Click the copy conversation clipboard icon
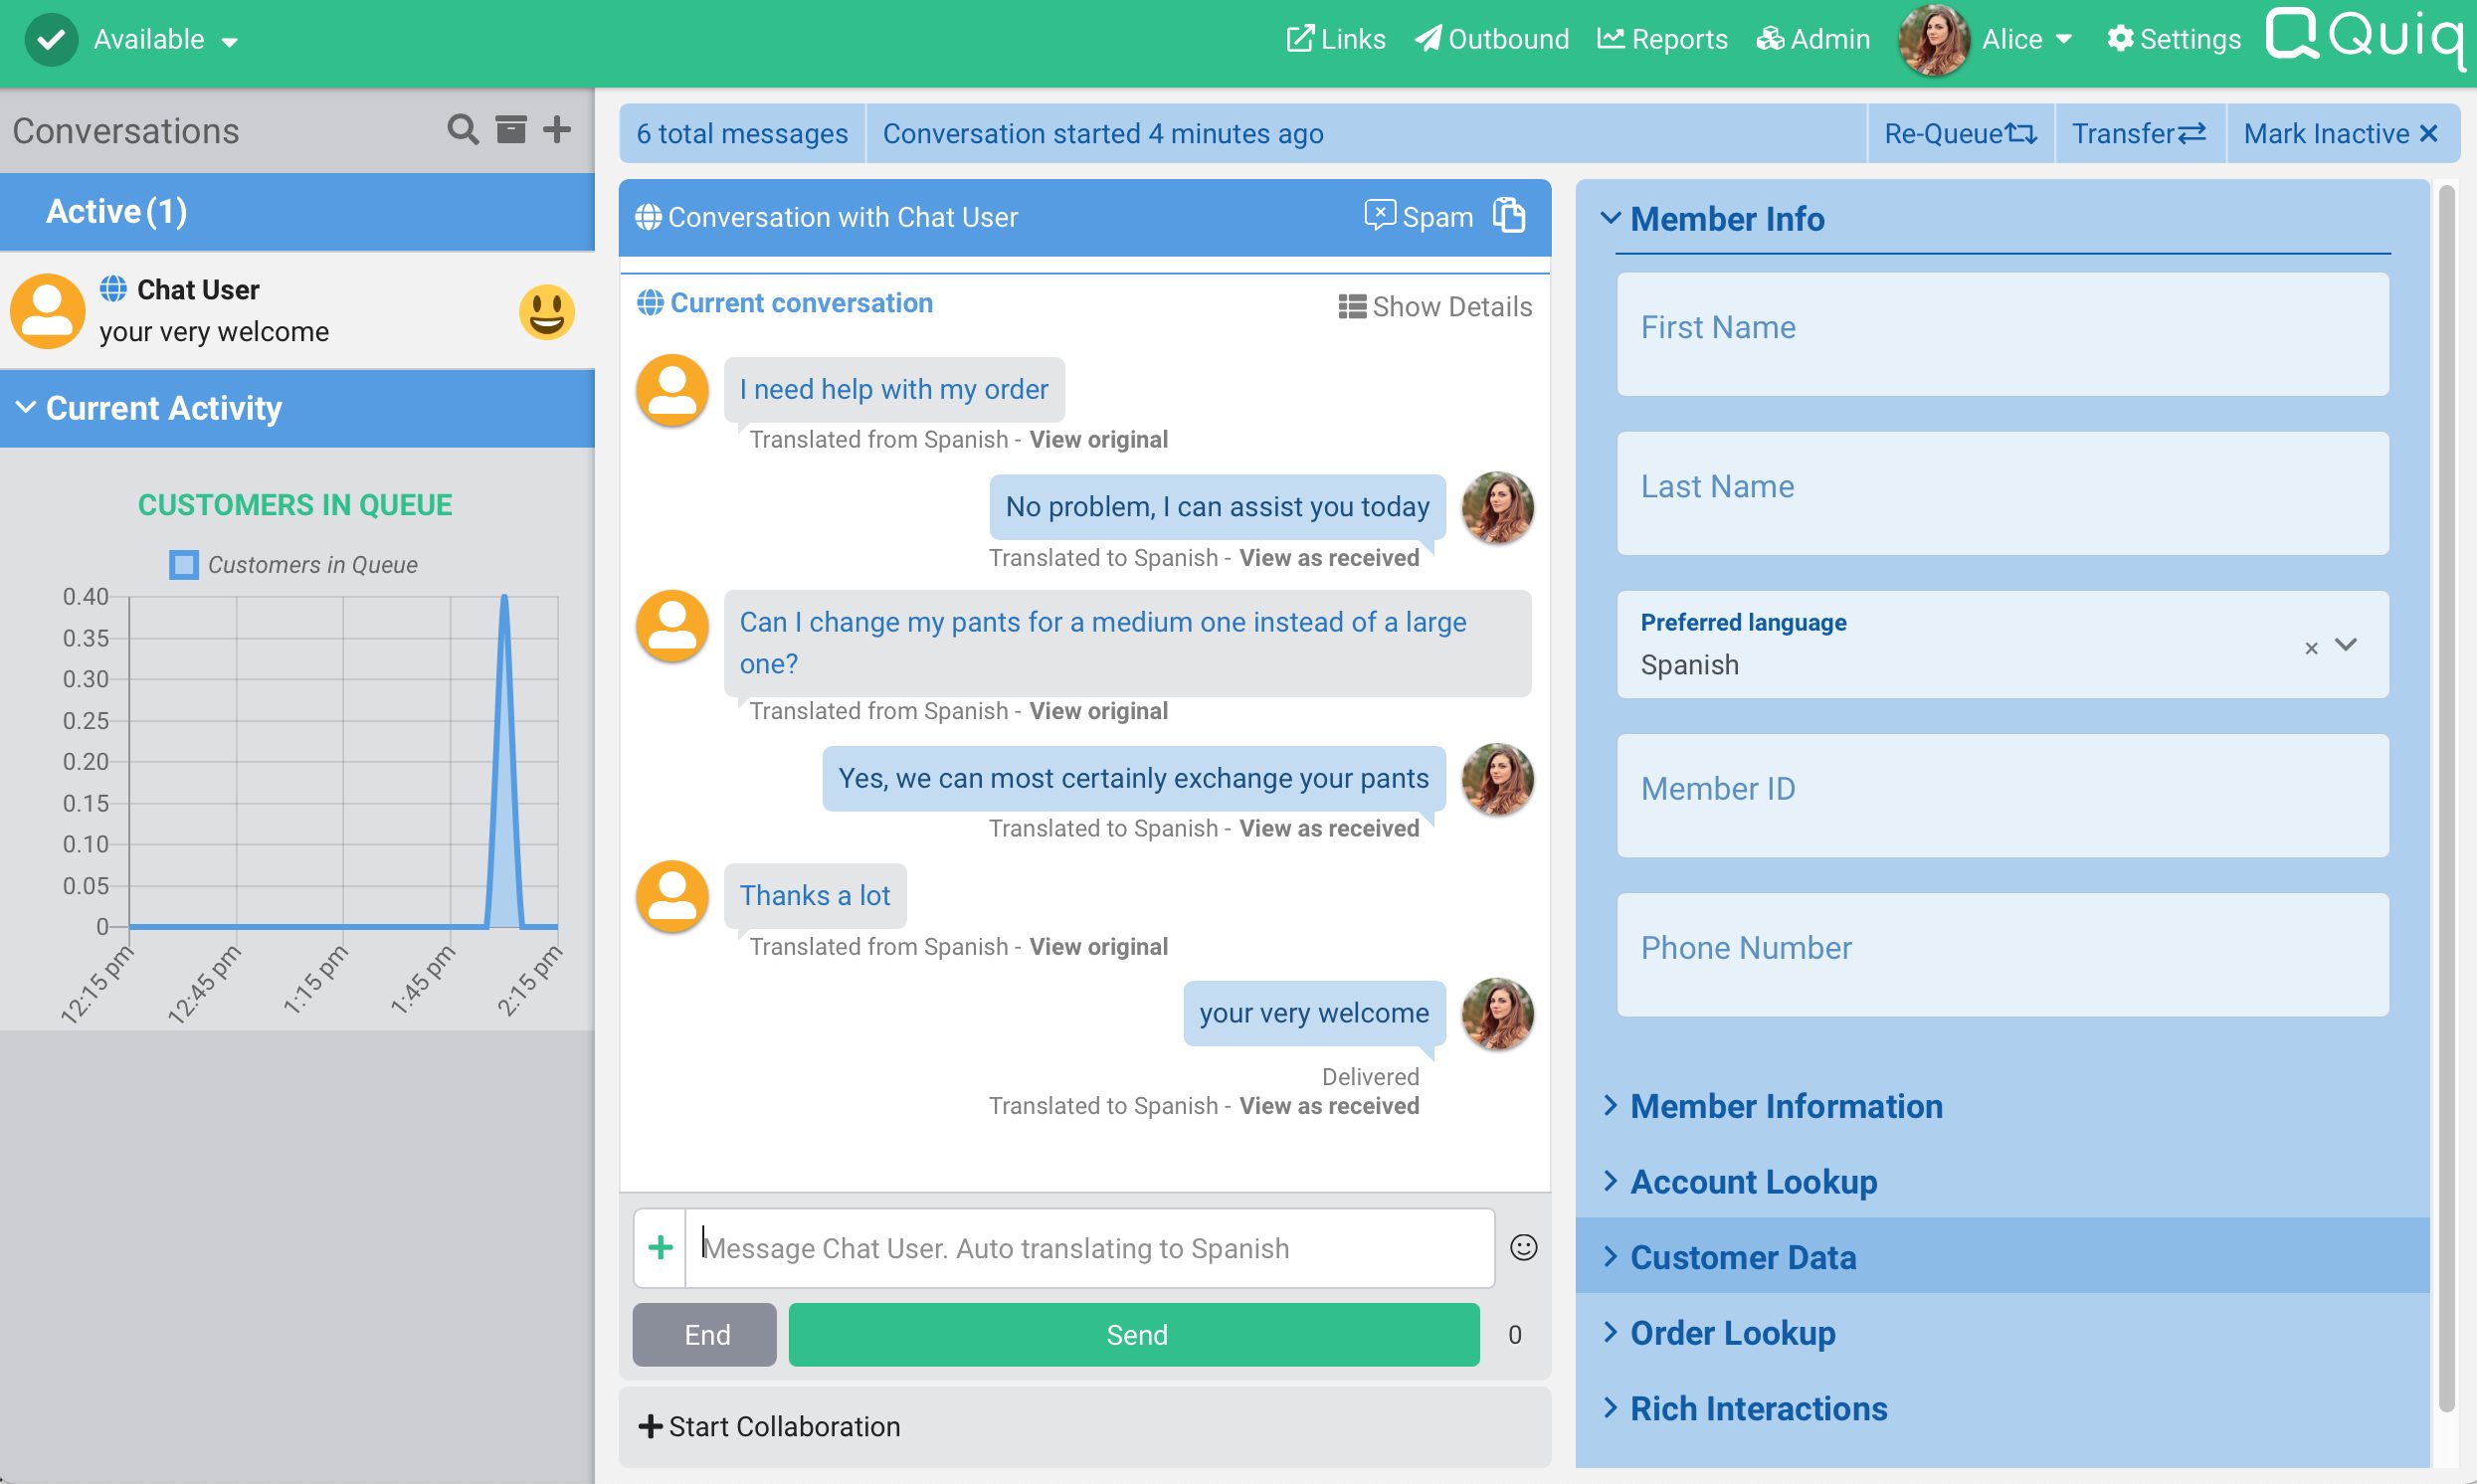 (1509, 216)
